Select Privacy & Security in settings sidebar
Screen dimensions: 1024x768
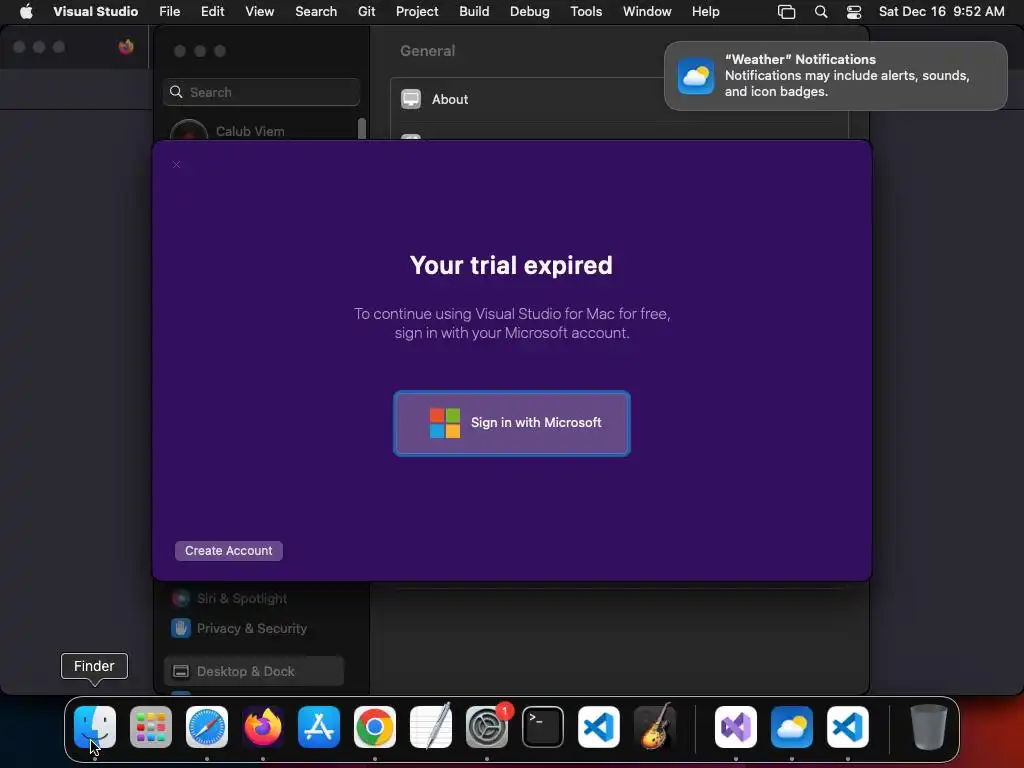coord(251,628)
